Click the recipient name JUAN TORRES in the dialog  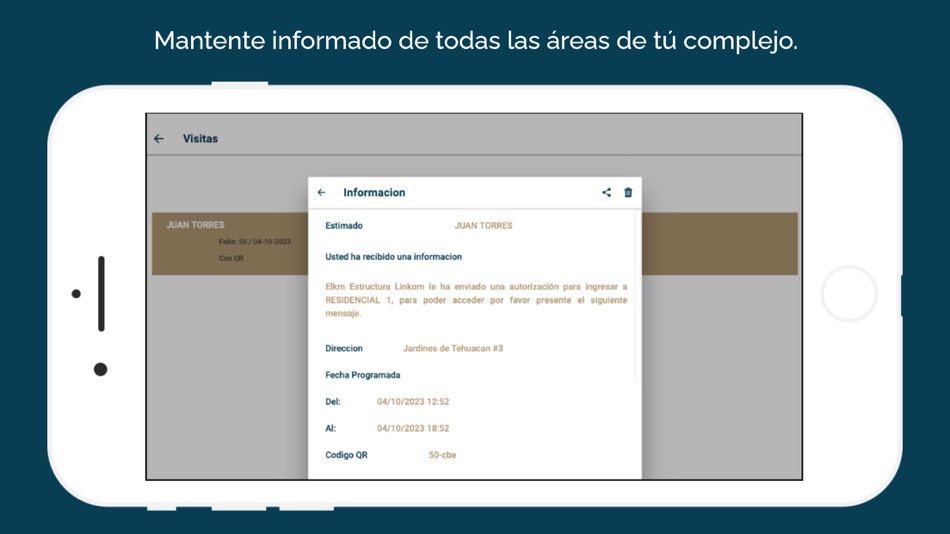tap(483, 225)
